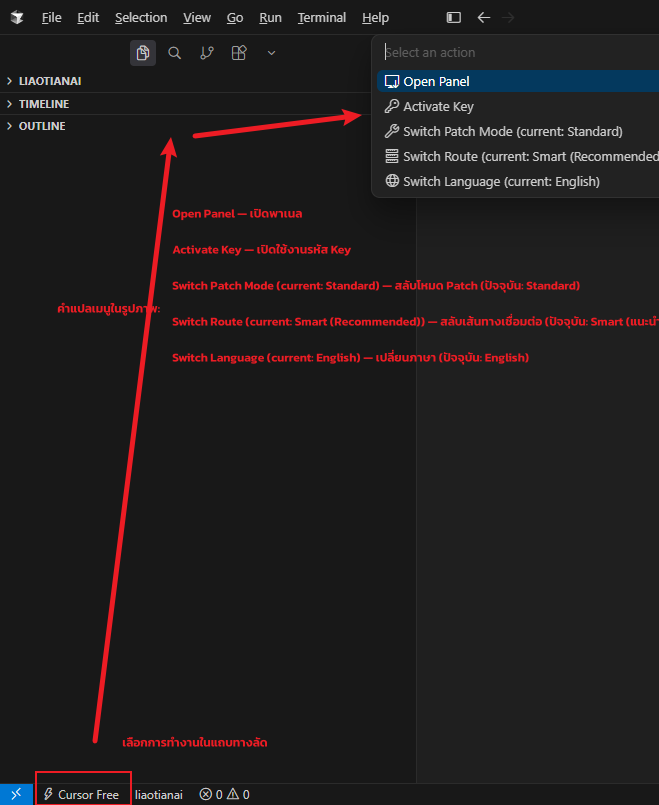Choose Switch Patch Mode action

[x=518, y=131]
